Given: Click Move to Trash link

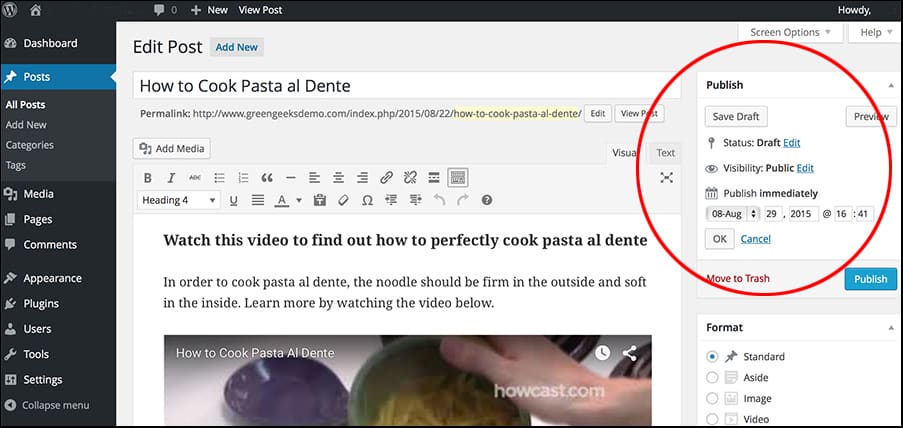Looking at the screenshot, I should (738, 279).
